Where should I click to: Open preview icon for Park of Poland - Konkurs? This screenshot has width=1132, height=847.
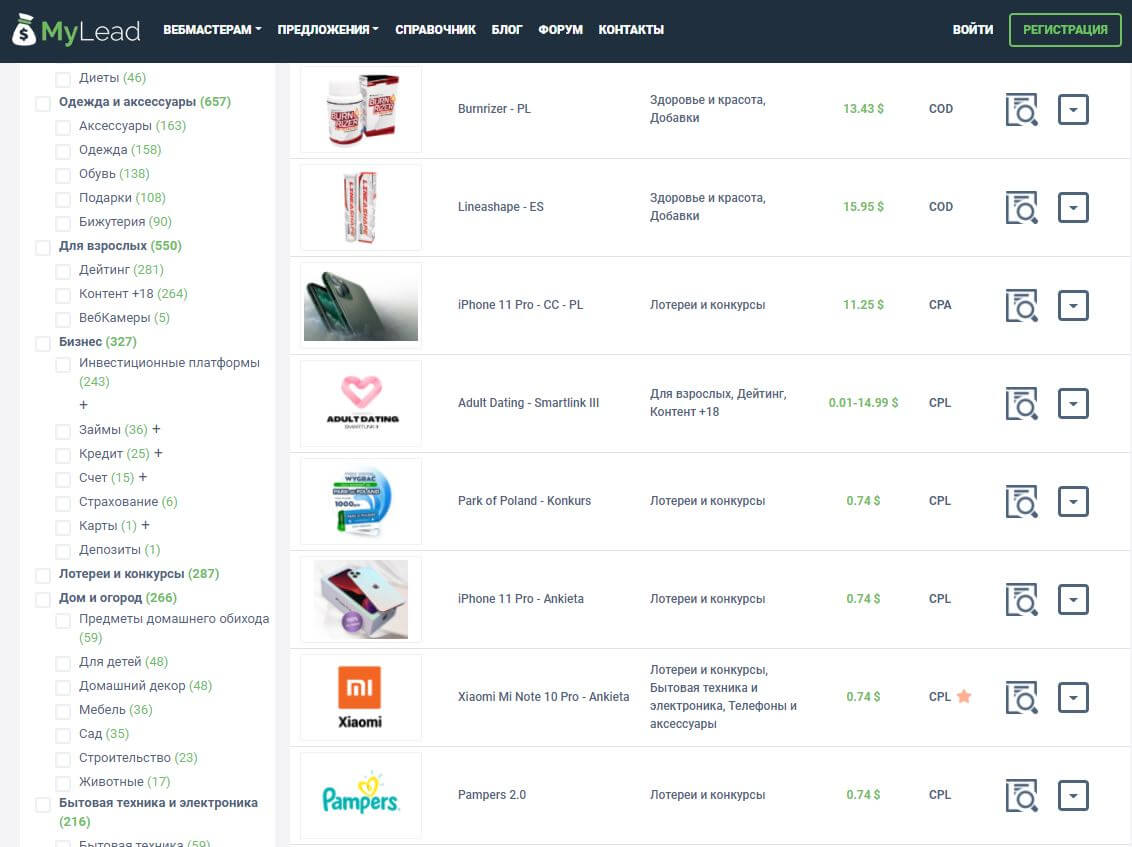tap(1022, 502)
